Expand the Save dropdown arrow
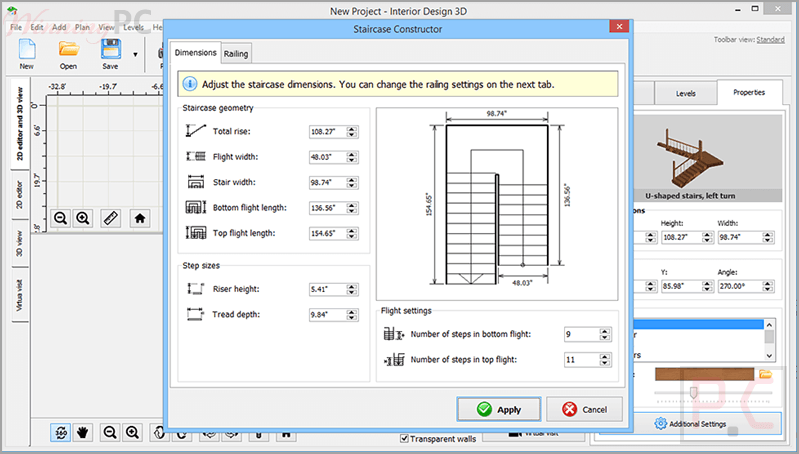 pyautogui.click(x=135, y=55)
